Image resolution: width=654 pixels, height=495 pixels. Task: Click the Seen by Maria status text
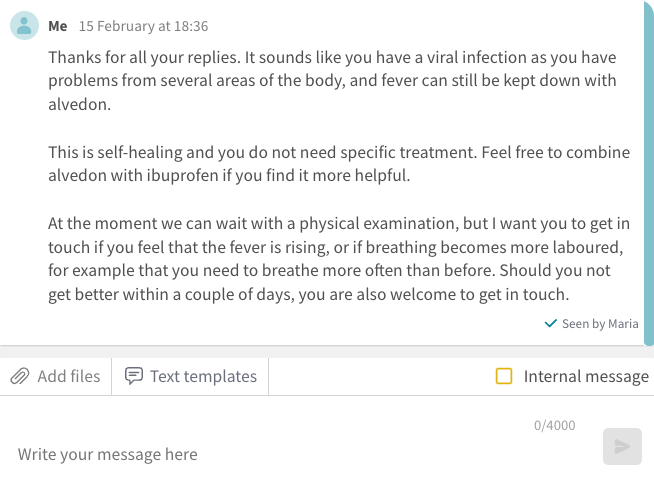[600, 324]
